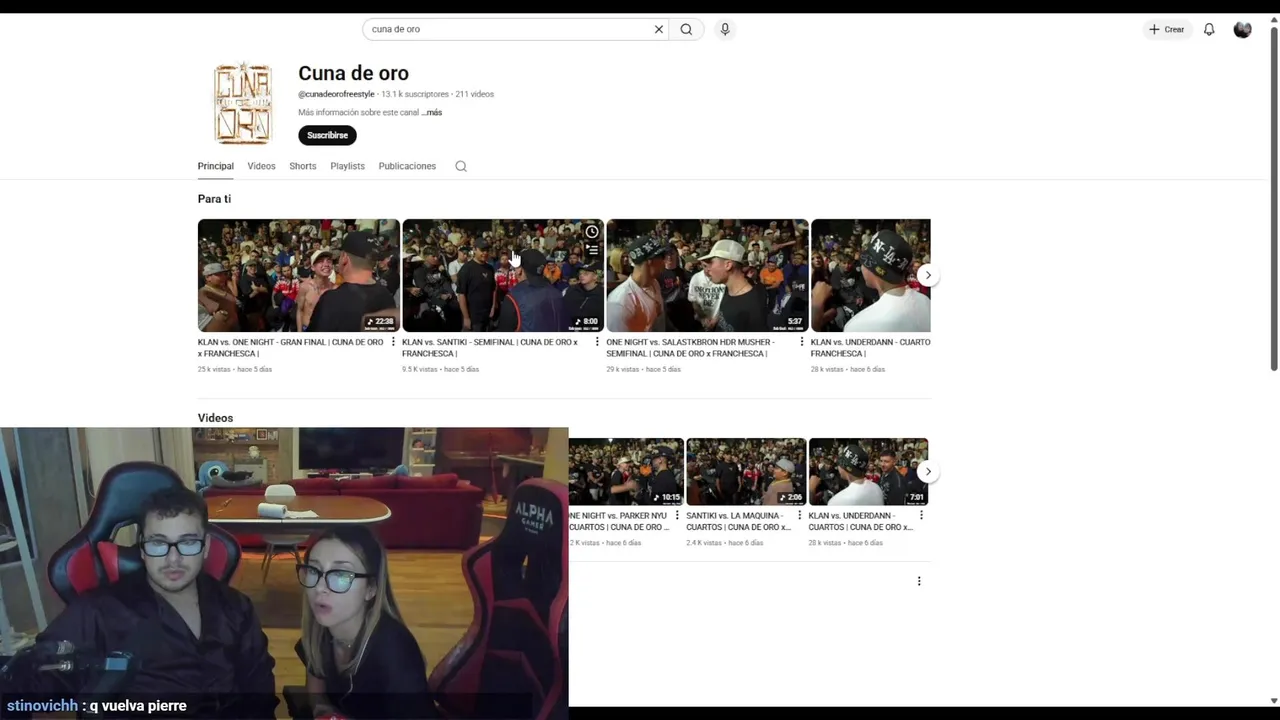
Task: Click the page vertical scrollbar thumb
Action: click(1274, 200)
